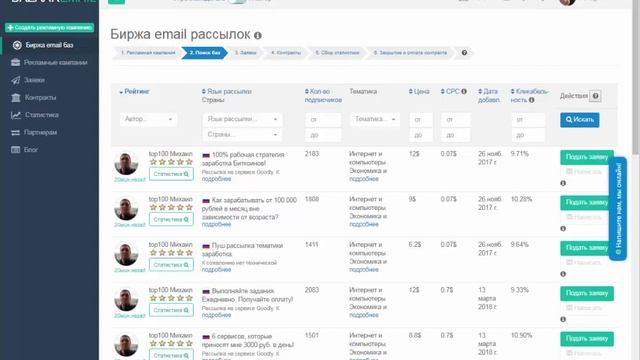Click Подать заявку for 1411 subscribers row

click(587, 248)
